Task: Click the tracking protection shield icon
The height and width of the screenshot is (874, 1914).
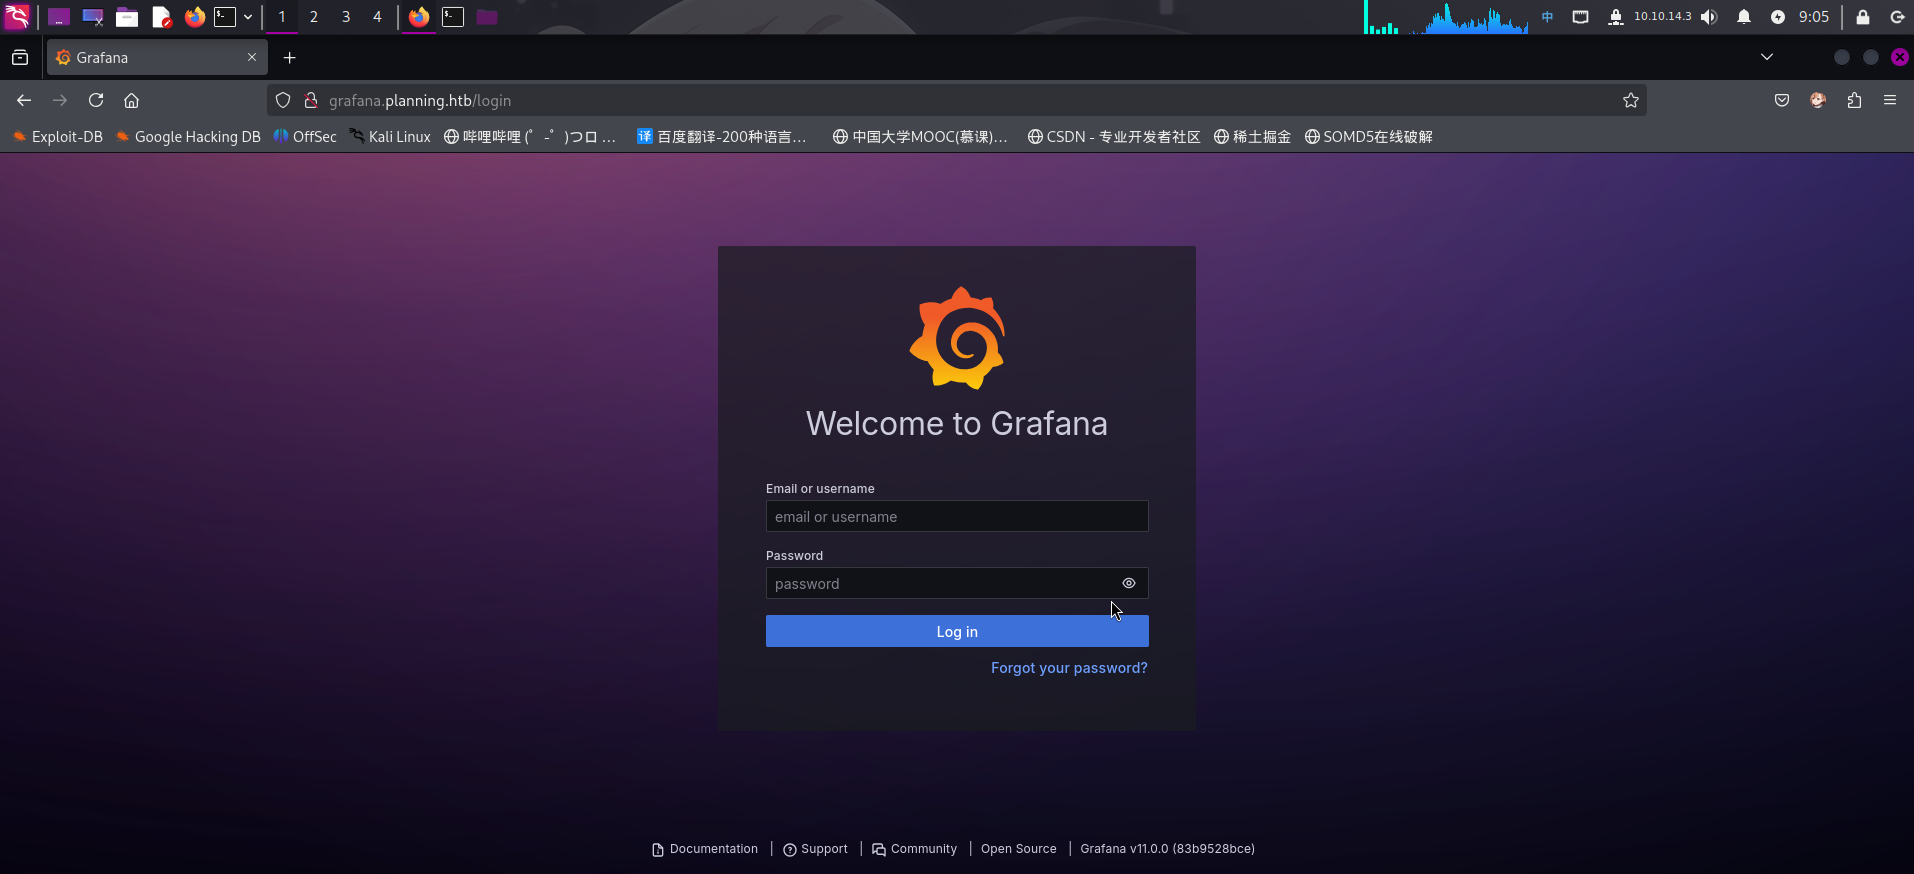Action: click(x=283, y=100)
